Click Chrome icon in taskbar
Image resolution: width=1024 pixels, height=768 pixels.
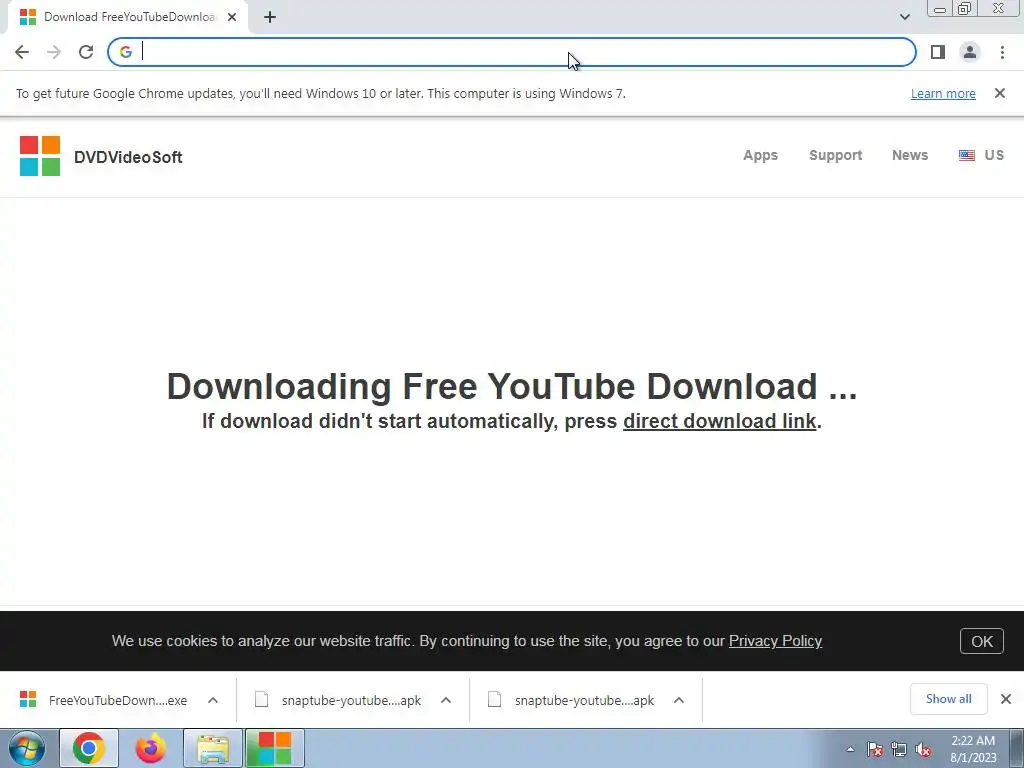click(x=89, y=748)
